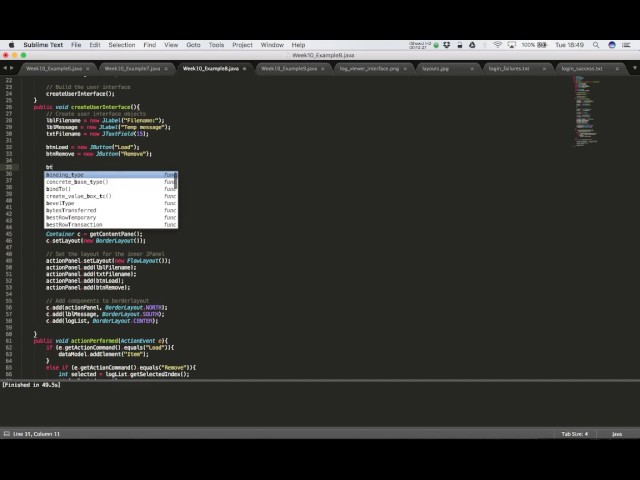Viewport: 640px width, 480px height.
Task: Open the Wi-Fi status menu
Action: click(497, 45)
